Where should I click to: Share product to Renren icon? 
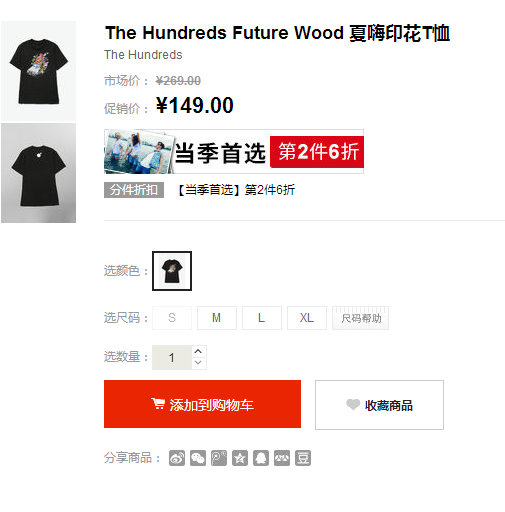click(282, 458)
